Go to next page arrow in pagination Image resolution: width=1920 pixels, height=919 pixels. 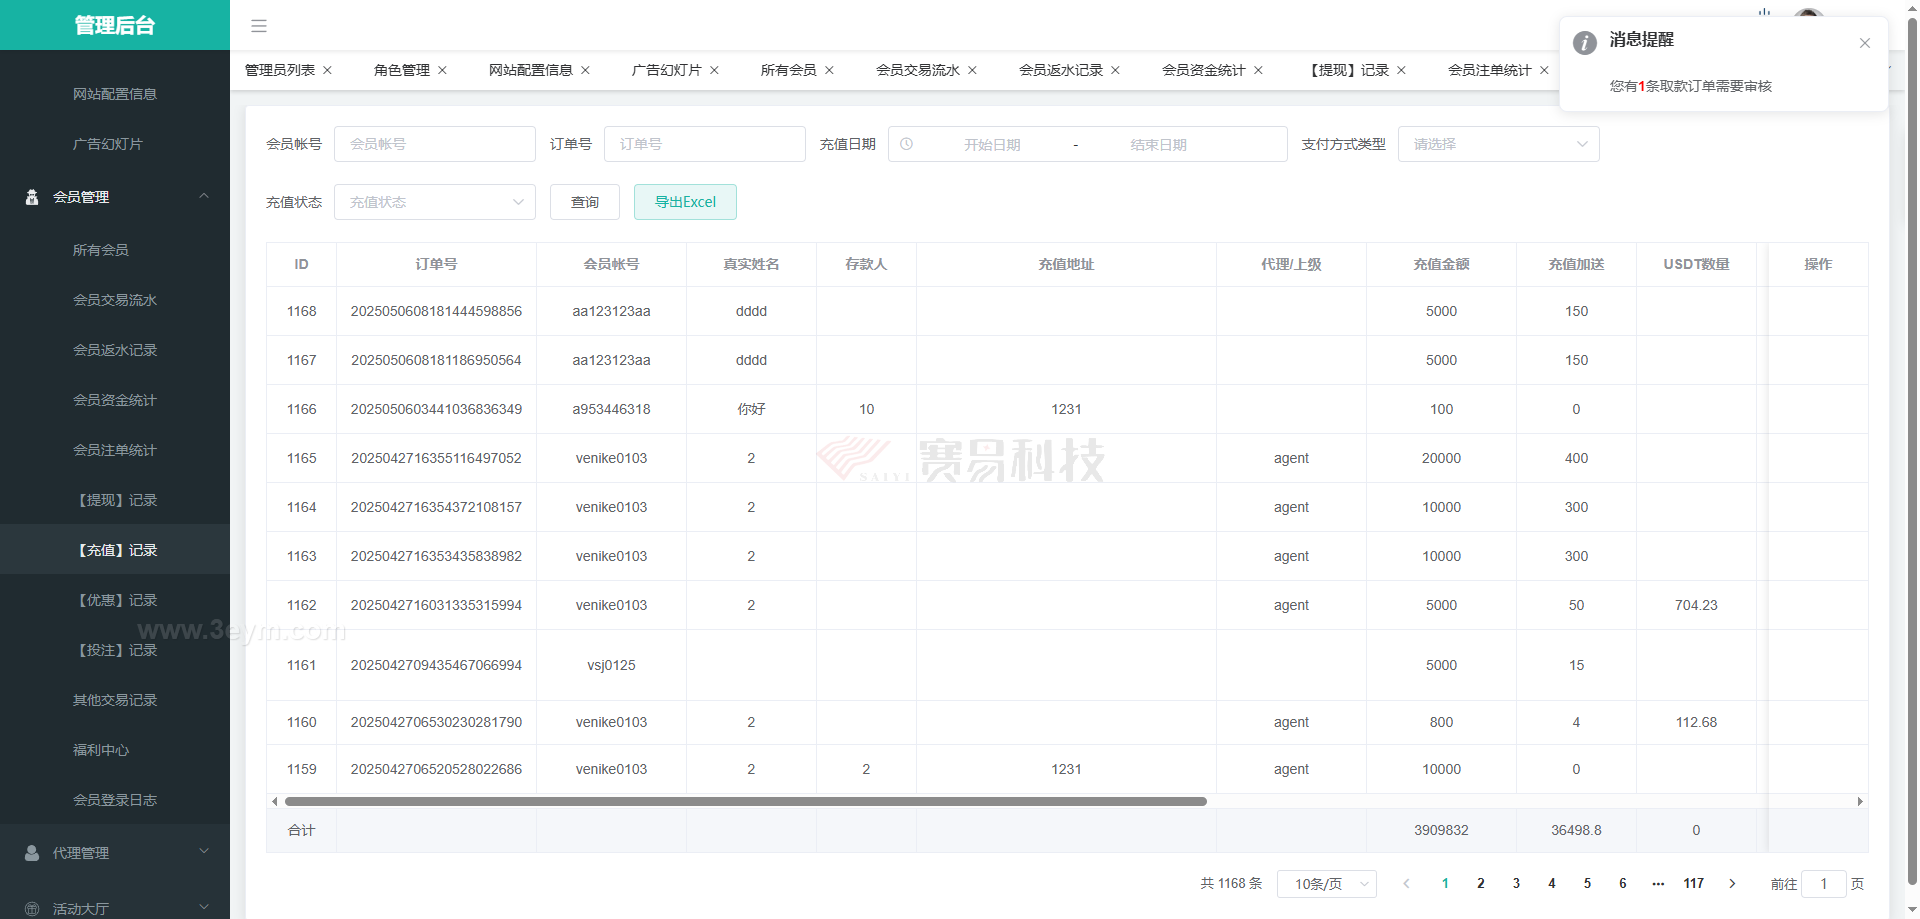[x=1732, y=883]
